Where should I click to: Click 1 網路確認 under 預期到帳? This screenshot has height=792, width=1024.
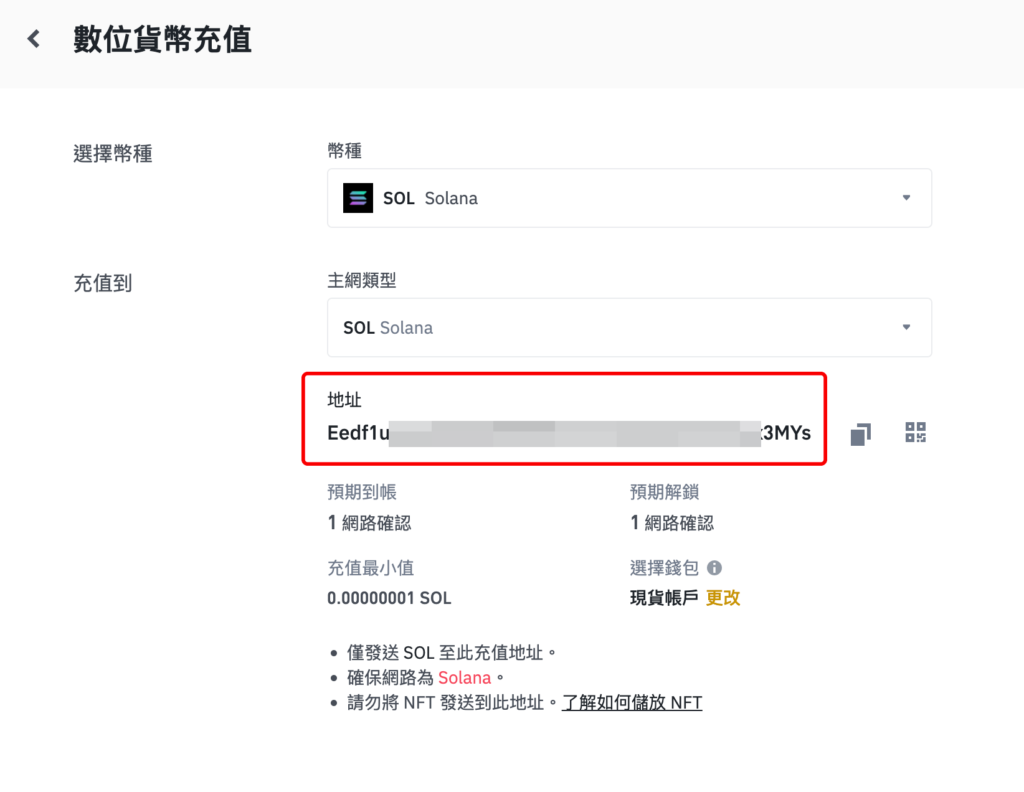coord(370,523)
